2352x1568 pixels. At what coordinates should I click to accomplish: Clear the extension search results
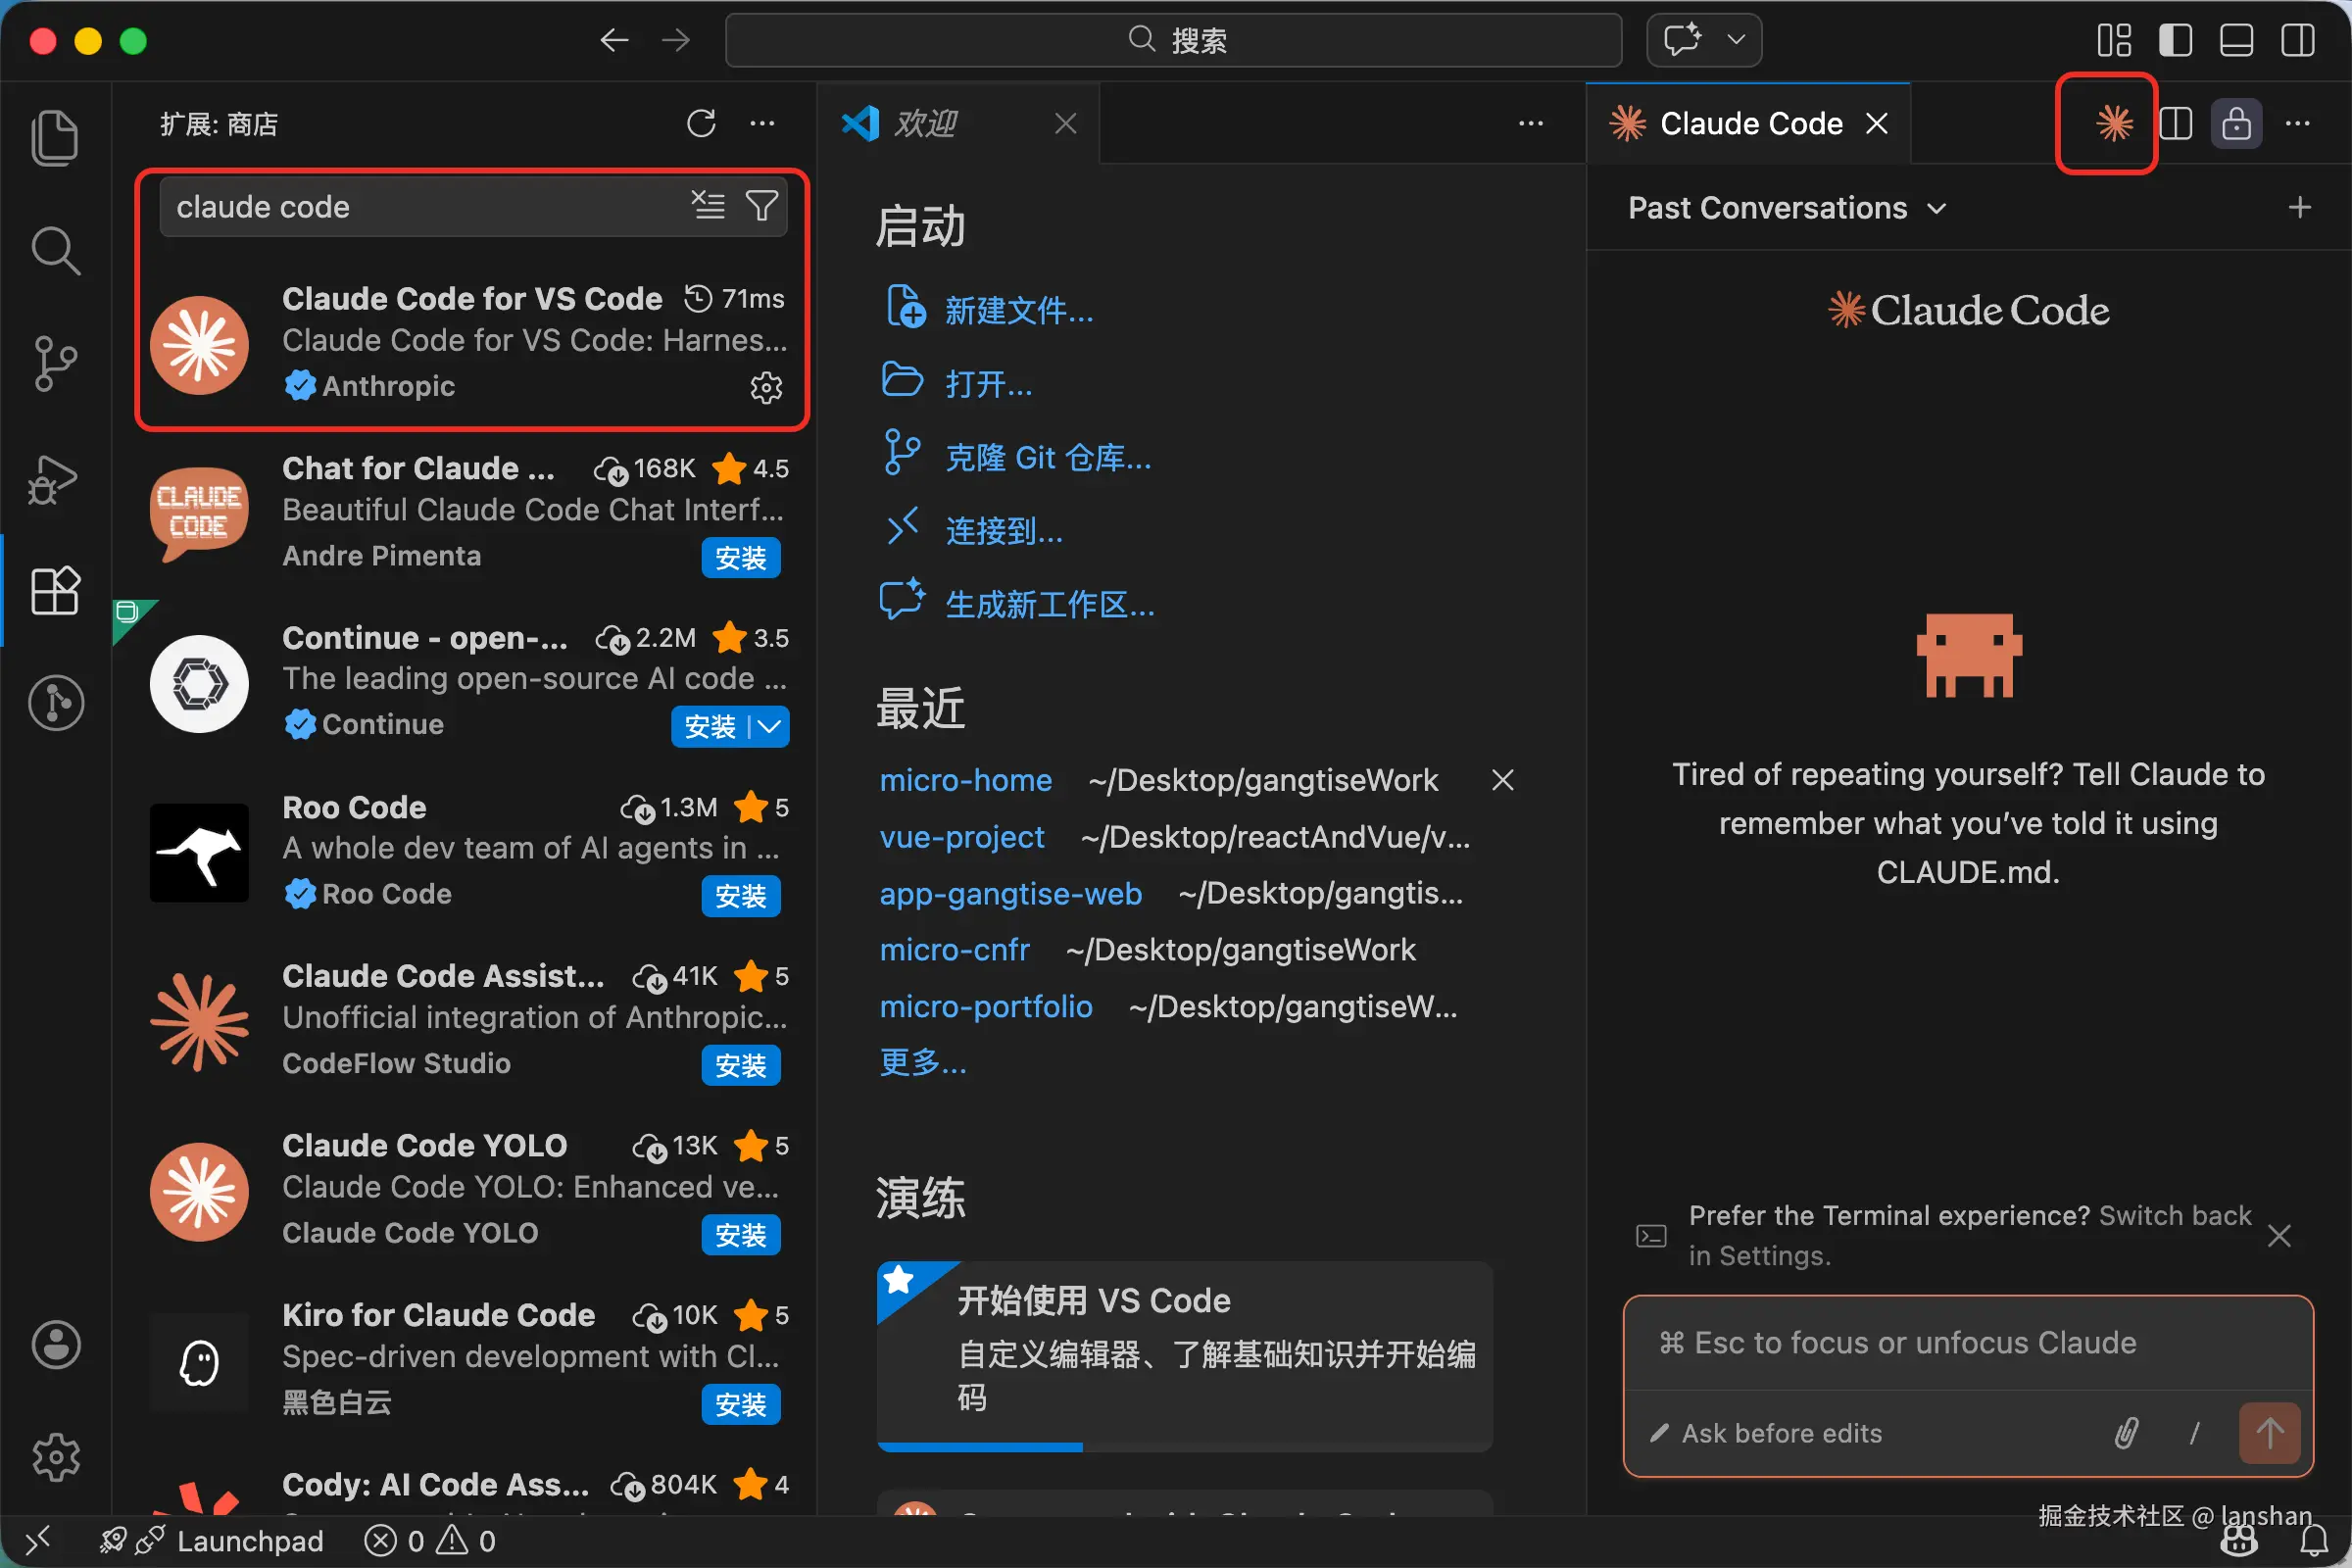point(708,206)
